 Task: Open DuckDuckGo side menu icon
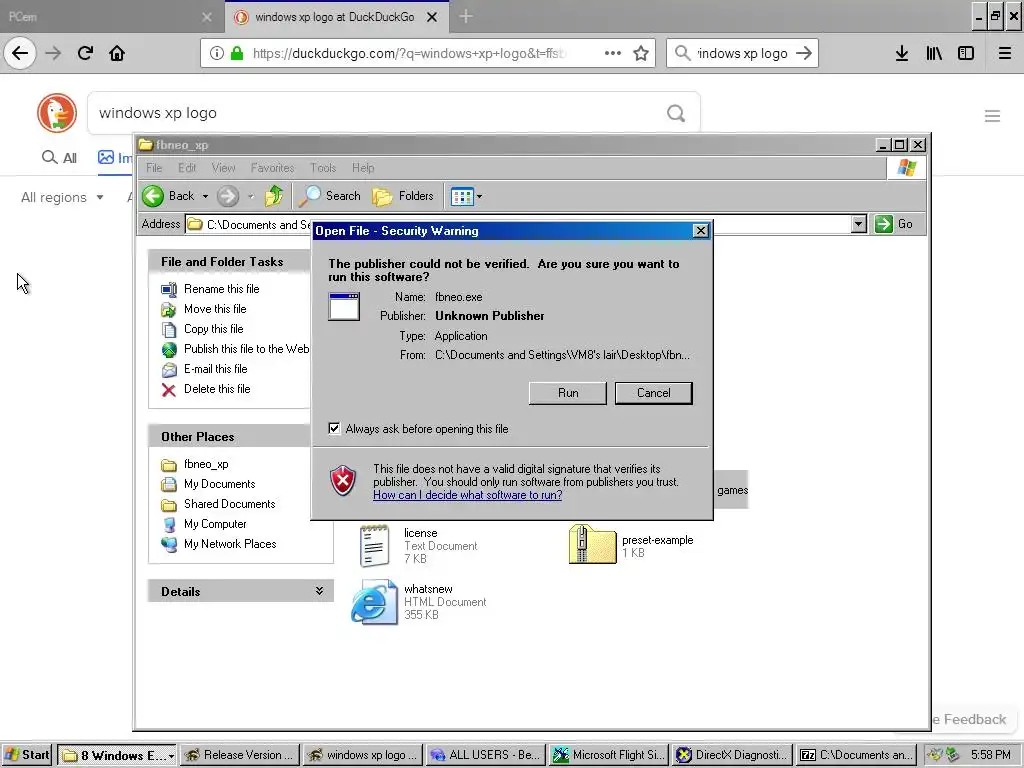[992, 116]
